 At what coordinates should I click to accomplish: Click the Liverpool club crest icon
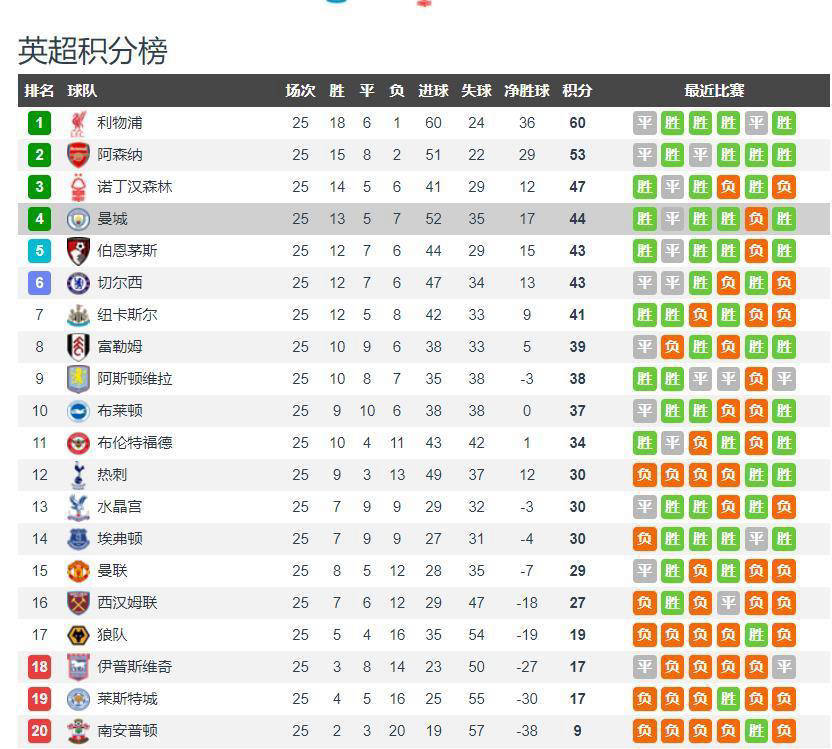(x=78, y=123)
